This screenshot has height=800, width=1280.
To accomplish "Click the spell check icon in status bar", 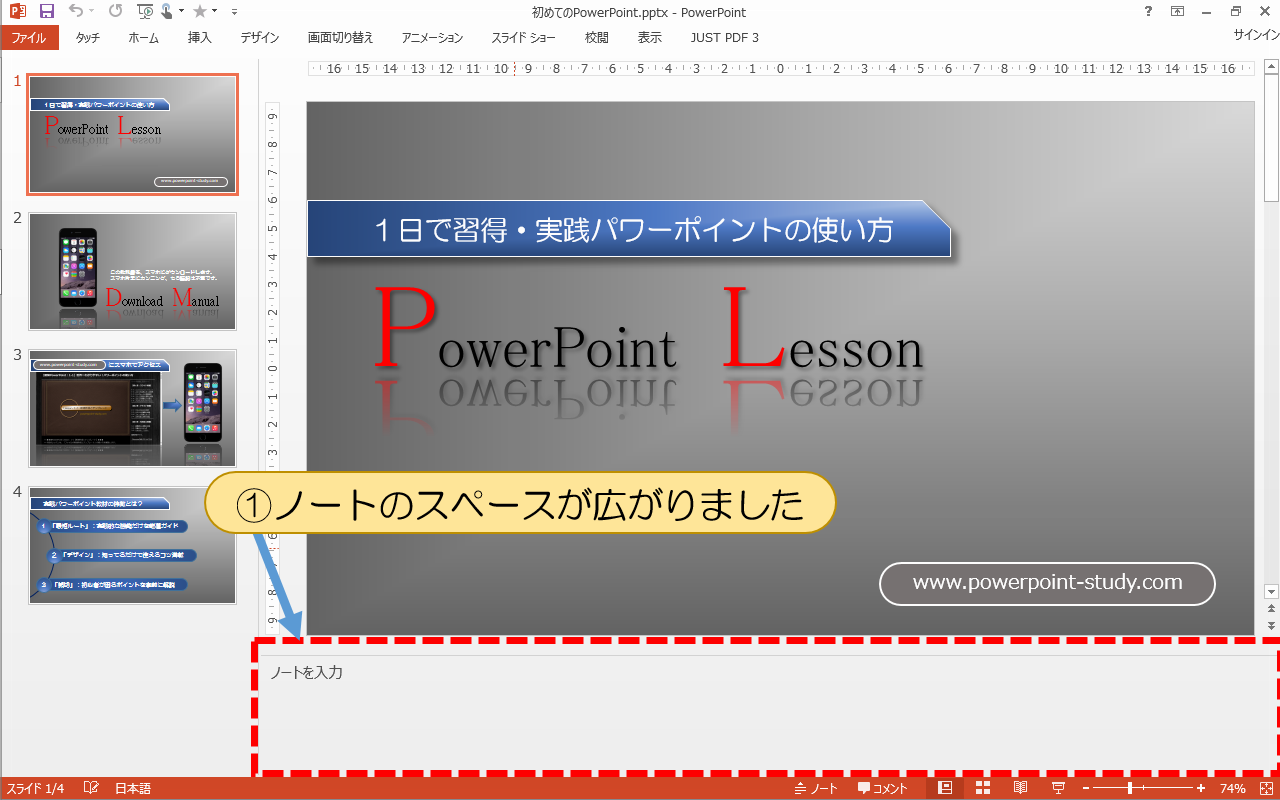I will click(92, 789).
